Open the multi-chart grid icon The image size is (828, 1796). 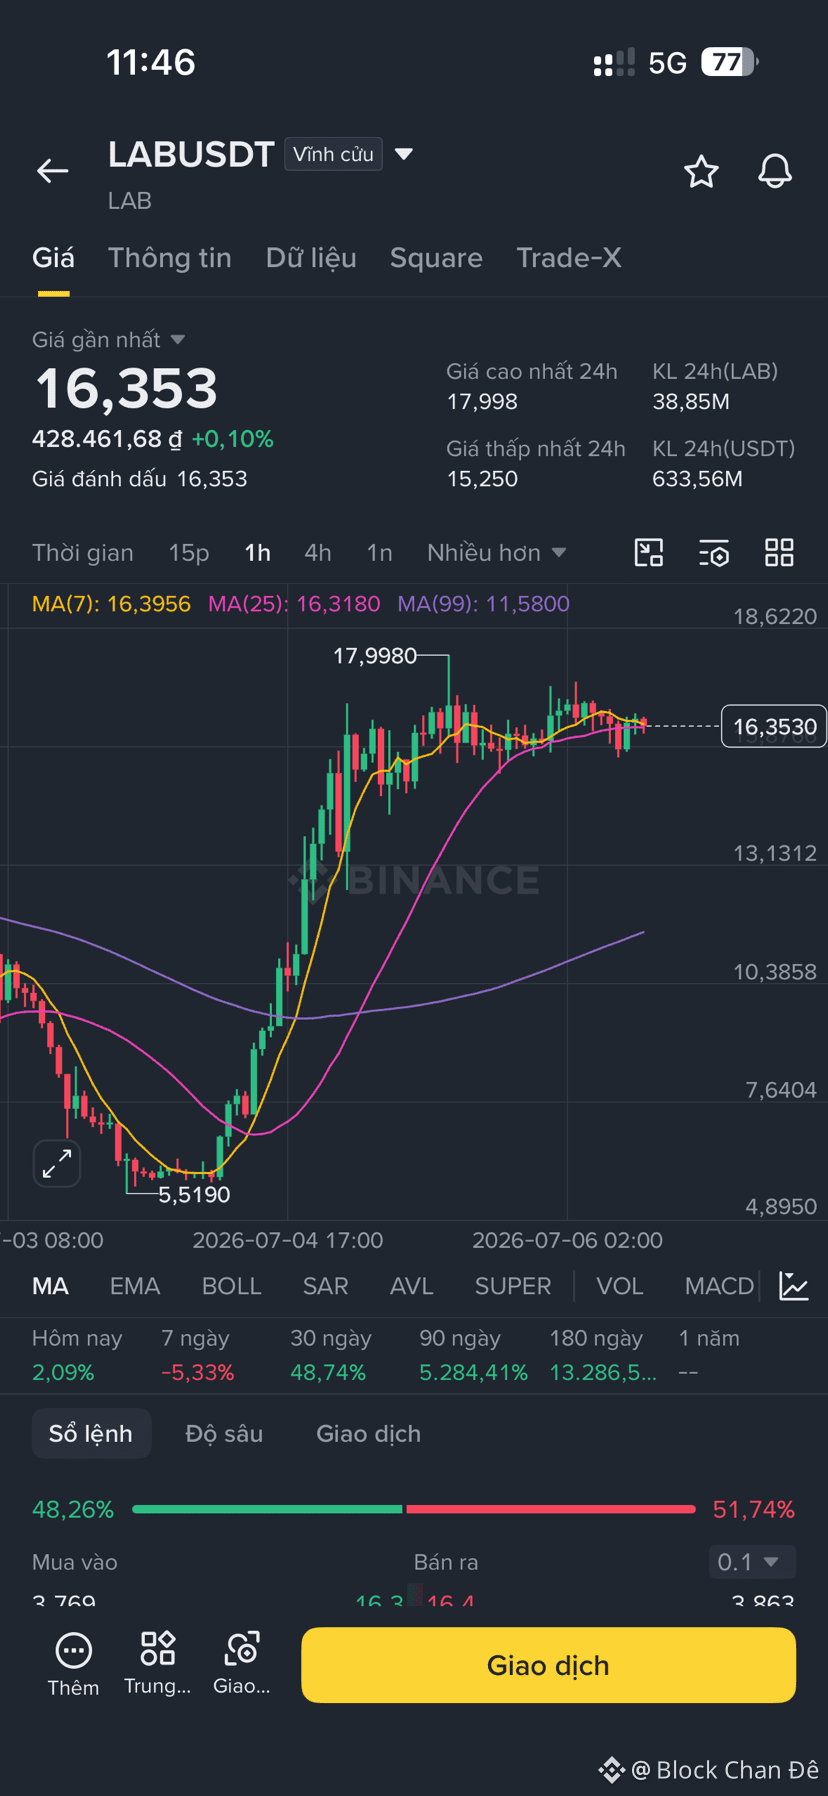(779, 553)
